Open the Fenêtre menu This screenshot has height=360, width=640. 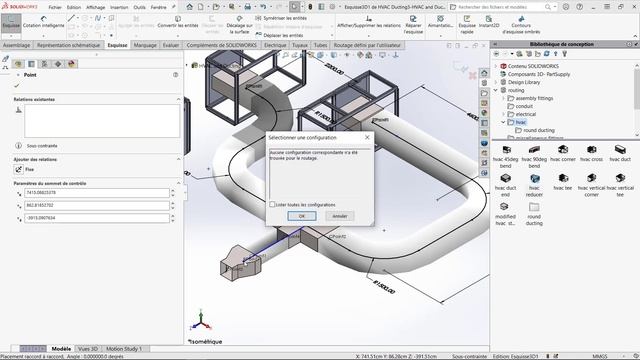[158, 7]
